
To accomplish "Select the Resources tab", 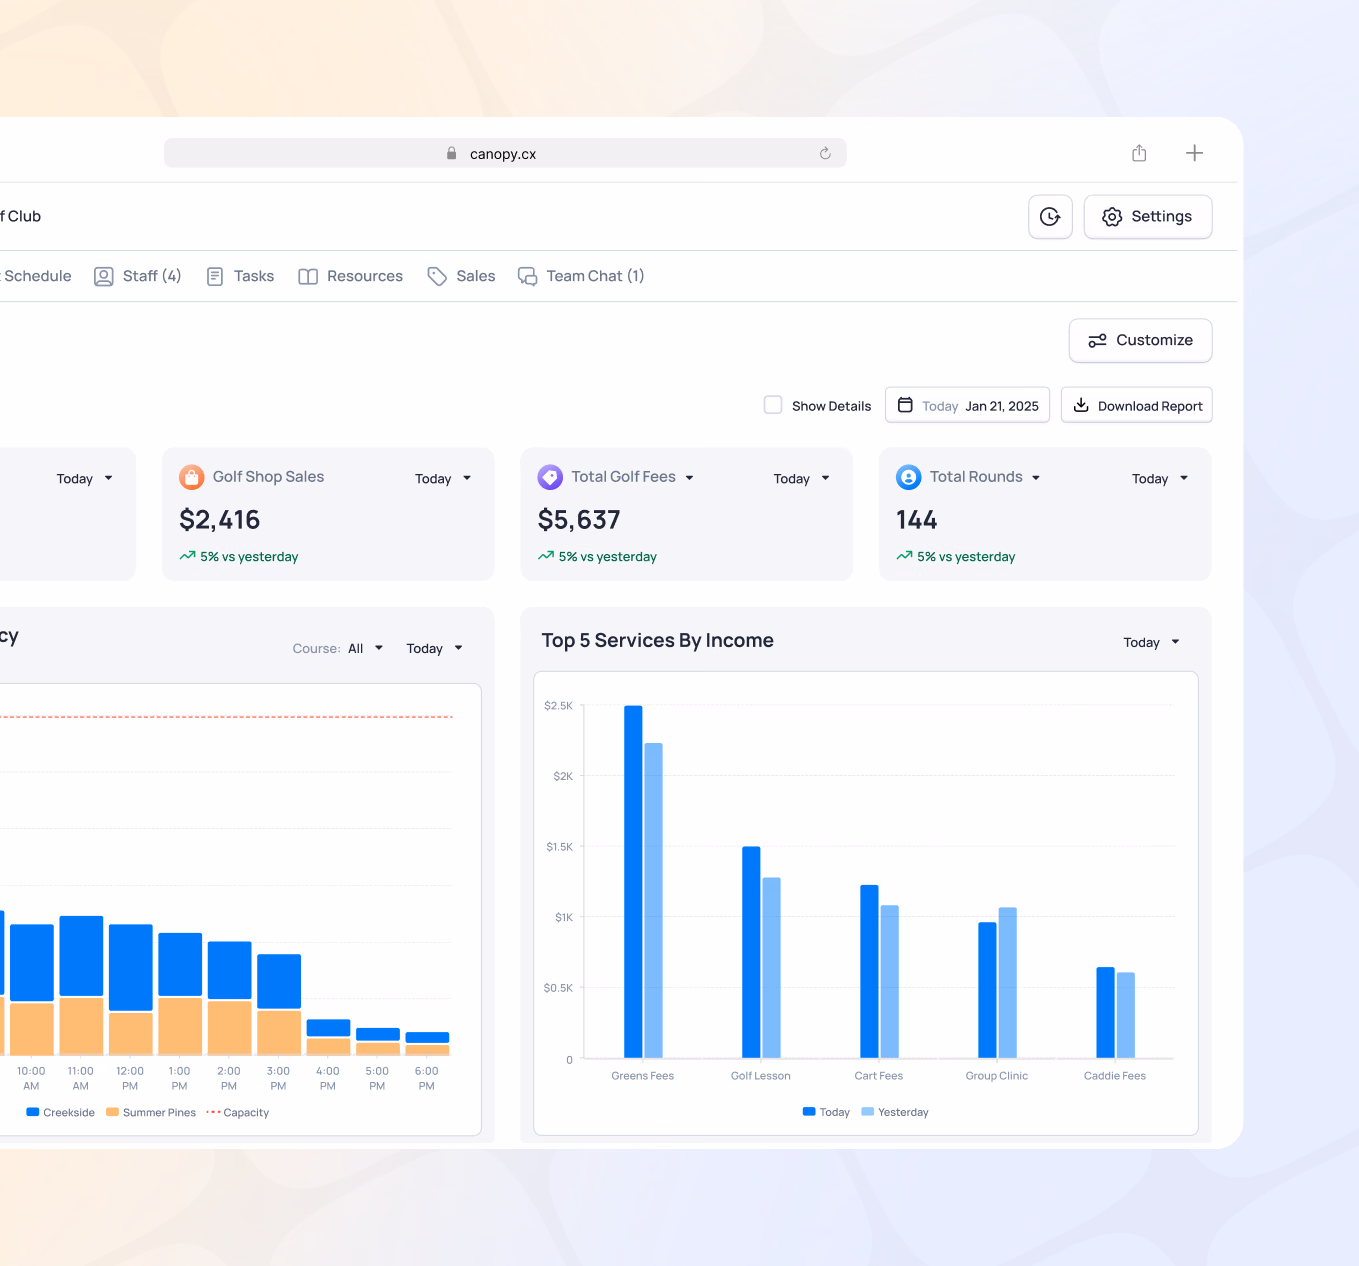I will pos(351,277).
